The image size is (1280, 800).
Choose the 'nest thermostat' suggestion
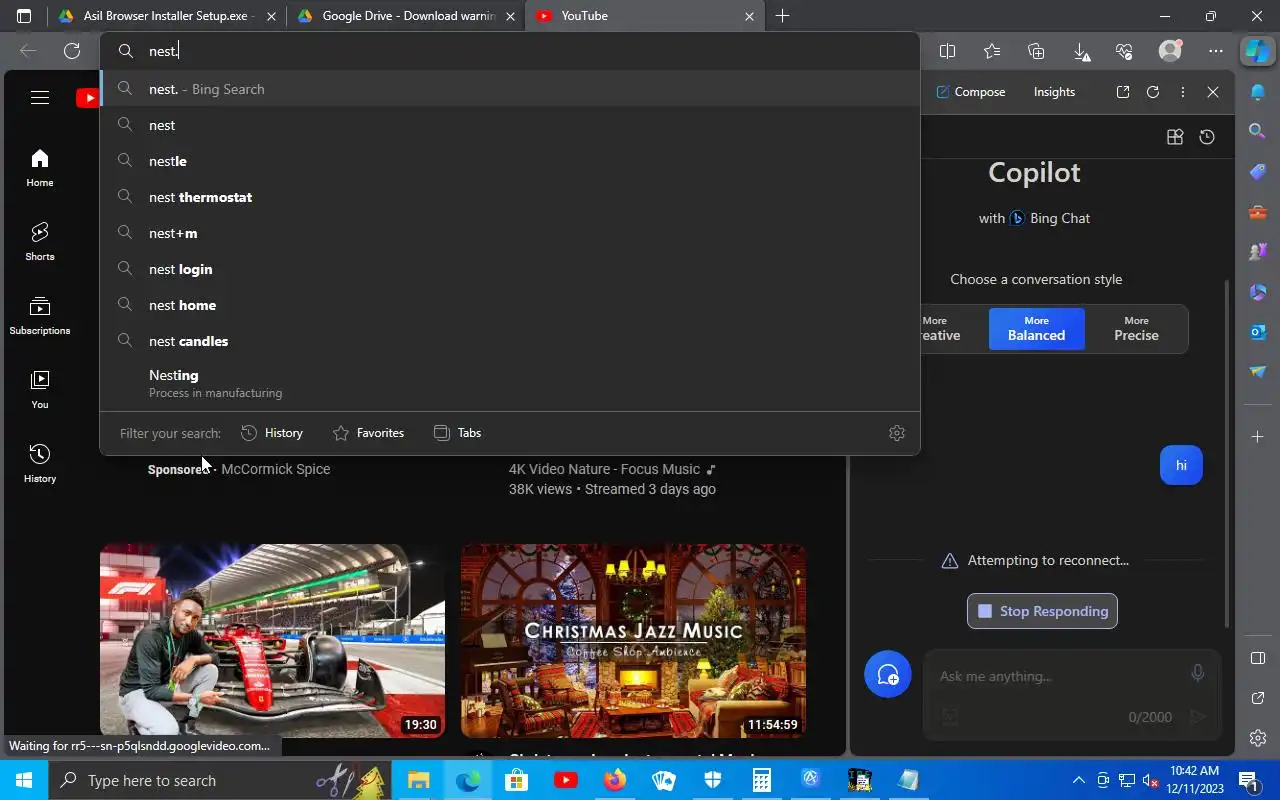coord(510,197)
